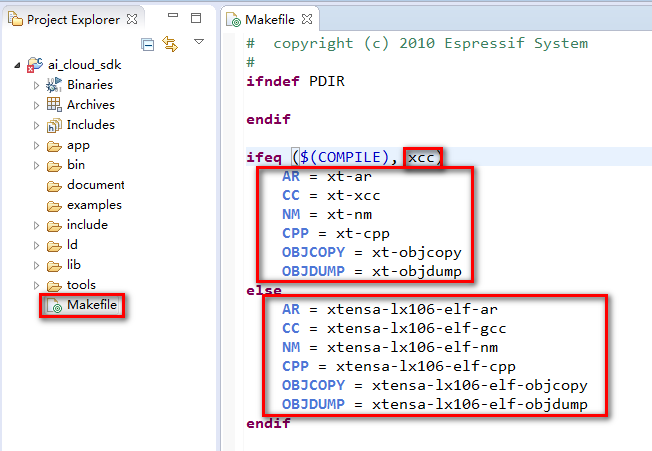
Task: Close the Makefile editor tab
Action: [x=307, y=19]
